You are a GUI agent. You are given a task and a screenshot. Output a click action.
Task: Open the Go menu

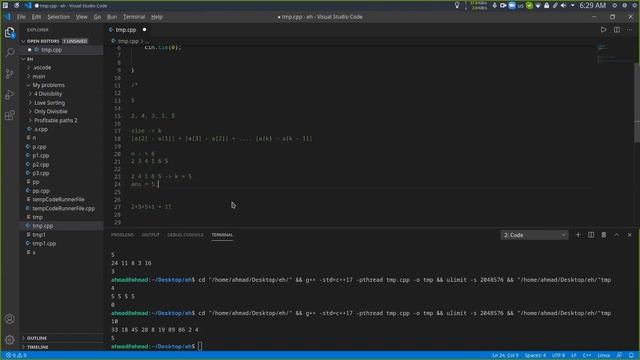(x=97, y=17)
